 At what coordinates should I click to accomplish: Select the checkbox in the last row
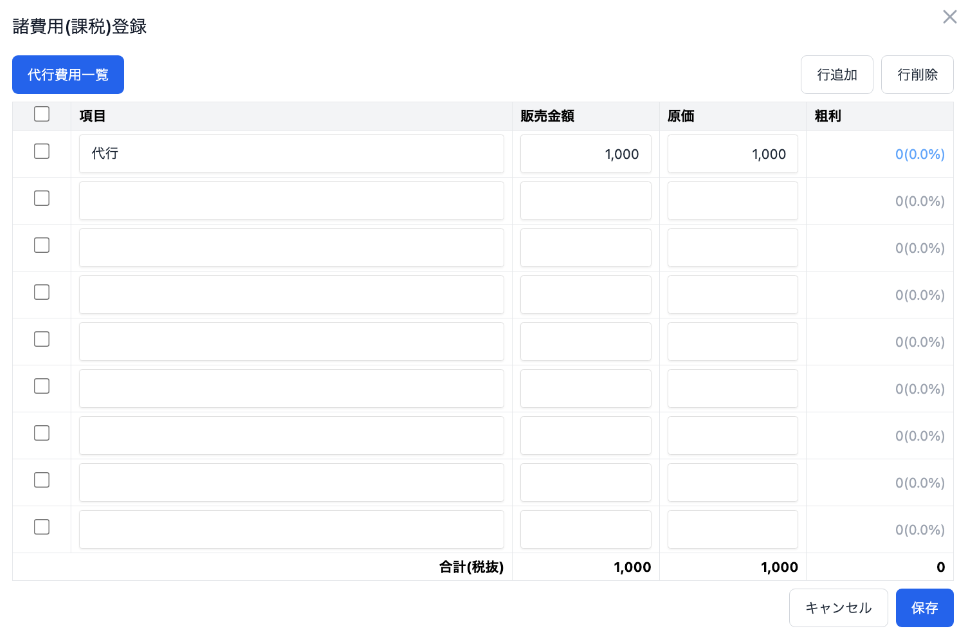[x=42, y=527]
